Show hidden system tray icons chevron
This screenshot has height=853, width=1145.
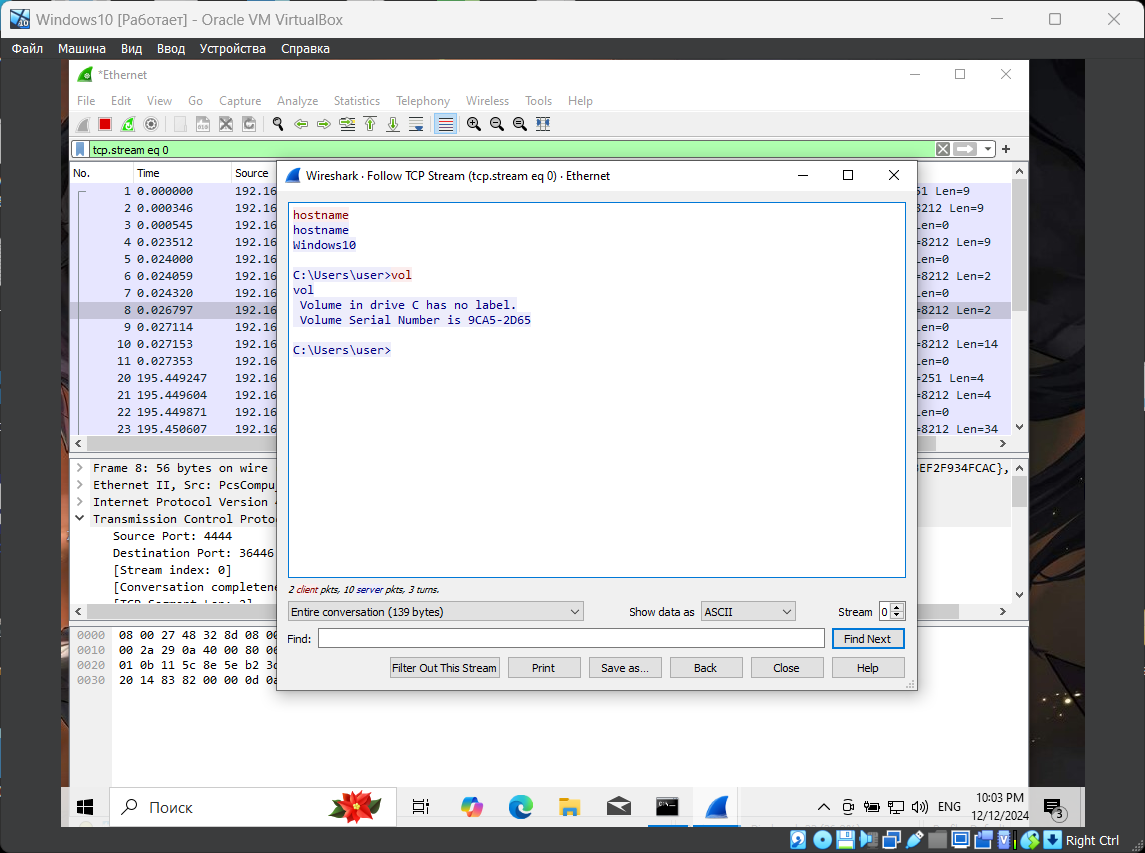tap(824, 807)
